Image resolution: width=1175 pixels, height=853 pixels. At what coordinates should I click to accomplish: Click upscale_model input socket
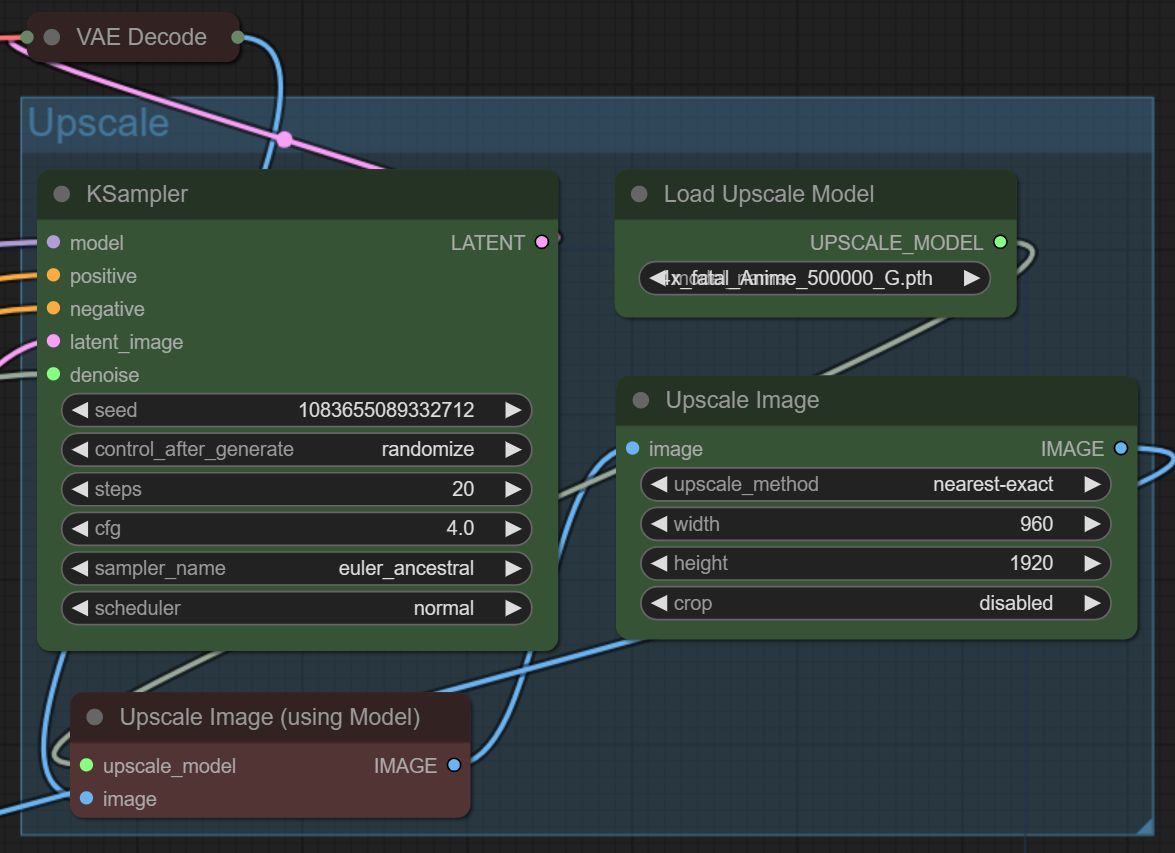click(x=86, y=765)
